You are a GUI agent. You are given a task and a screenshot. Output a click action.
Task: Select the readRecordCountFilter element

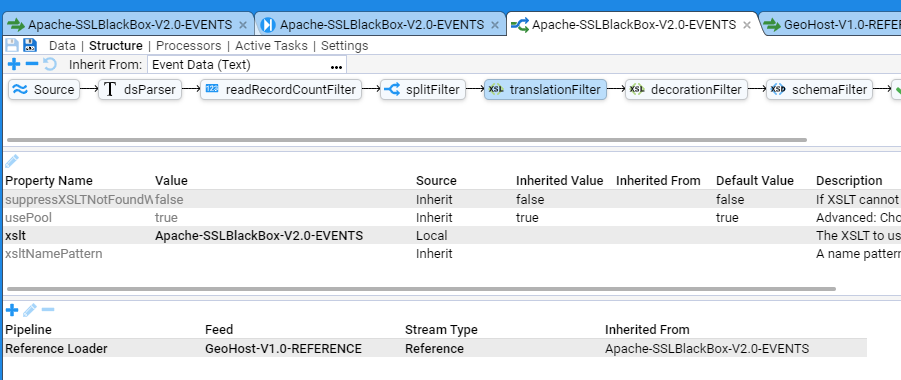tap(281, 90)
